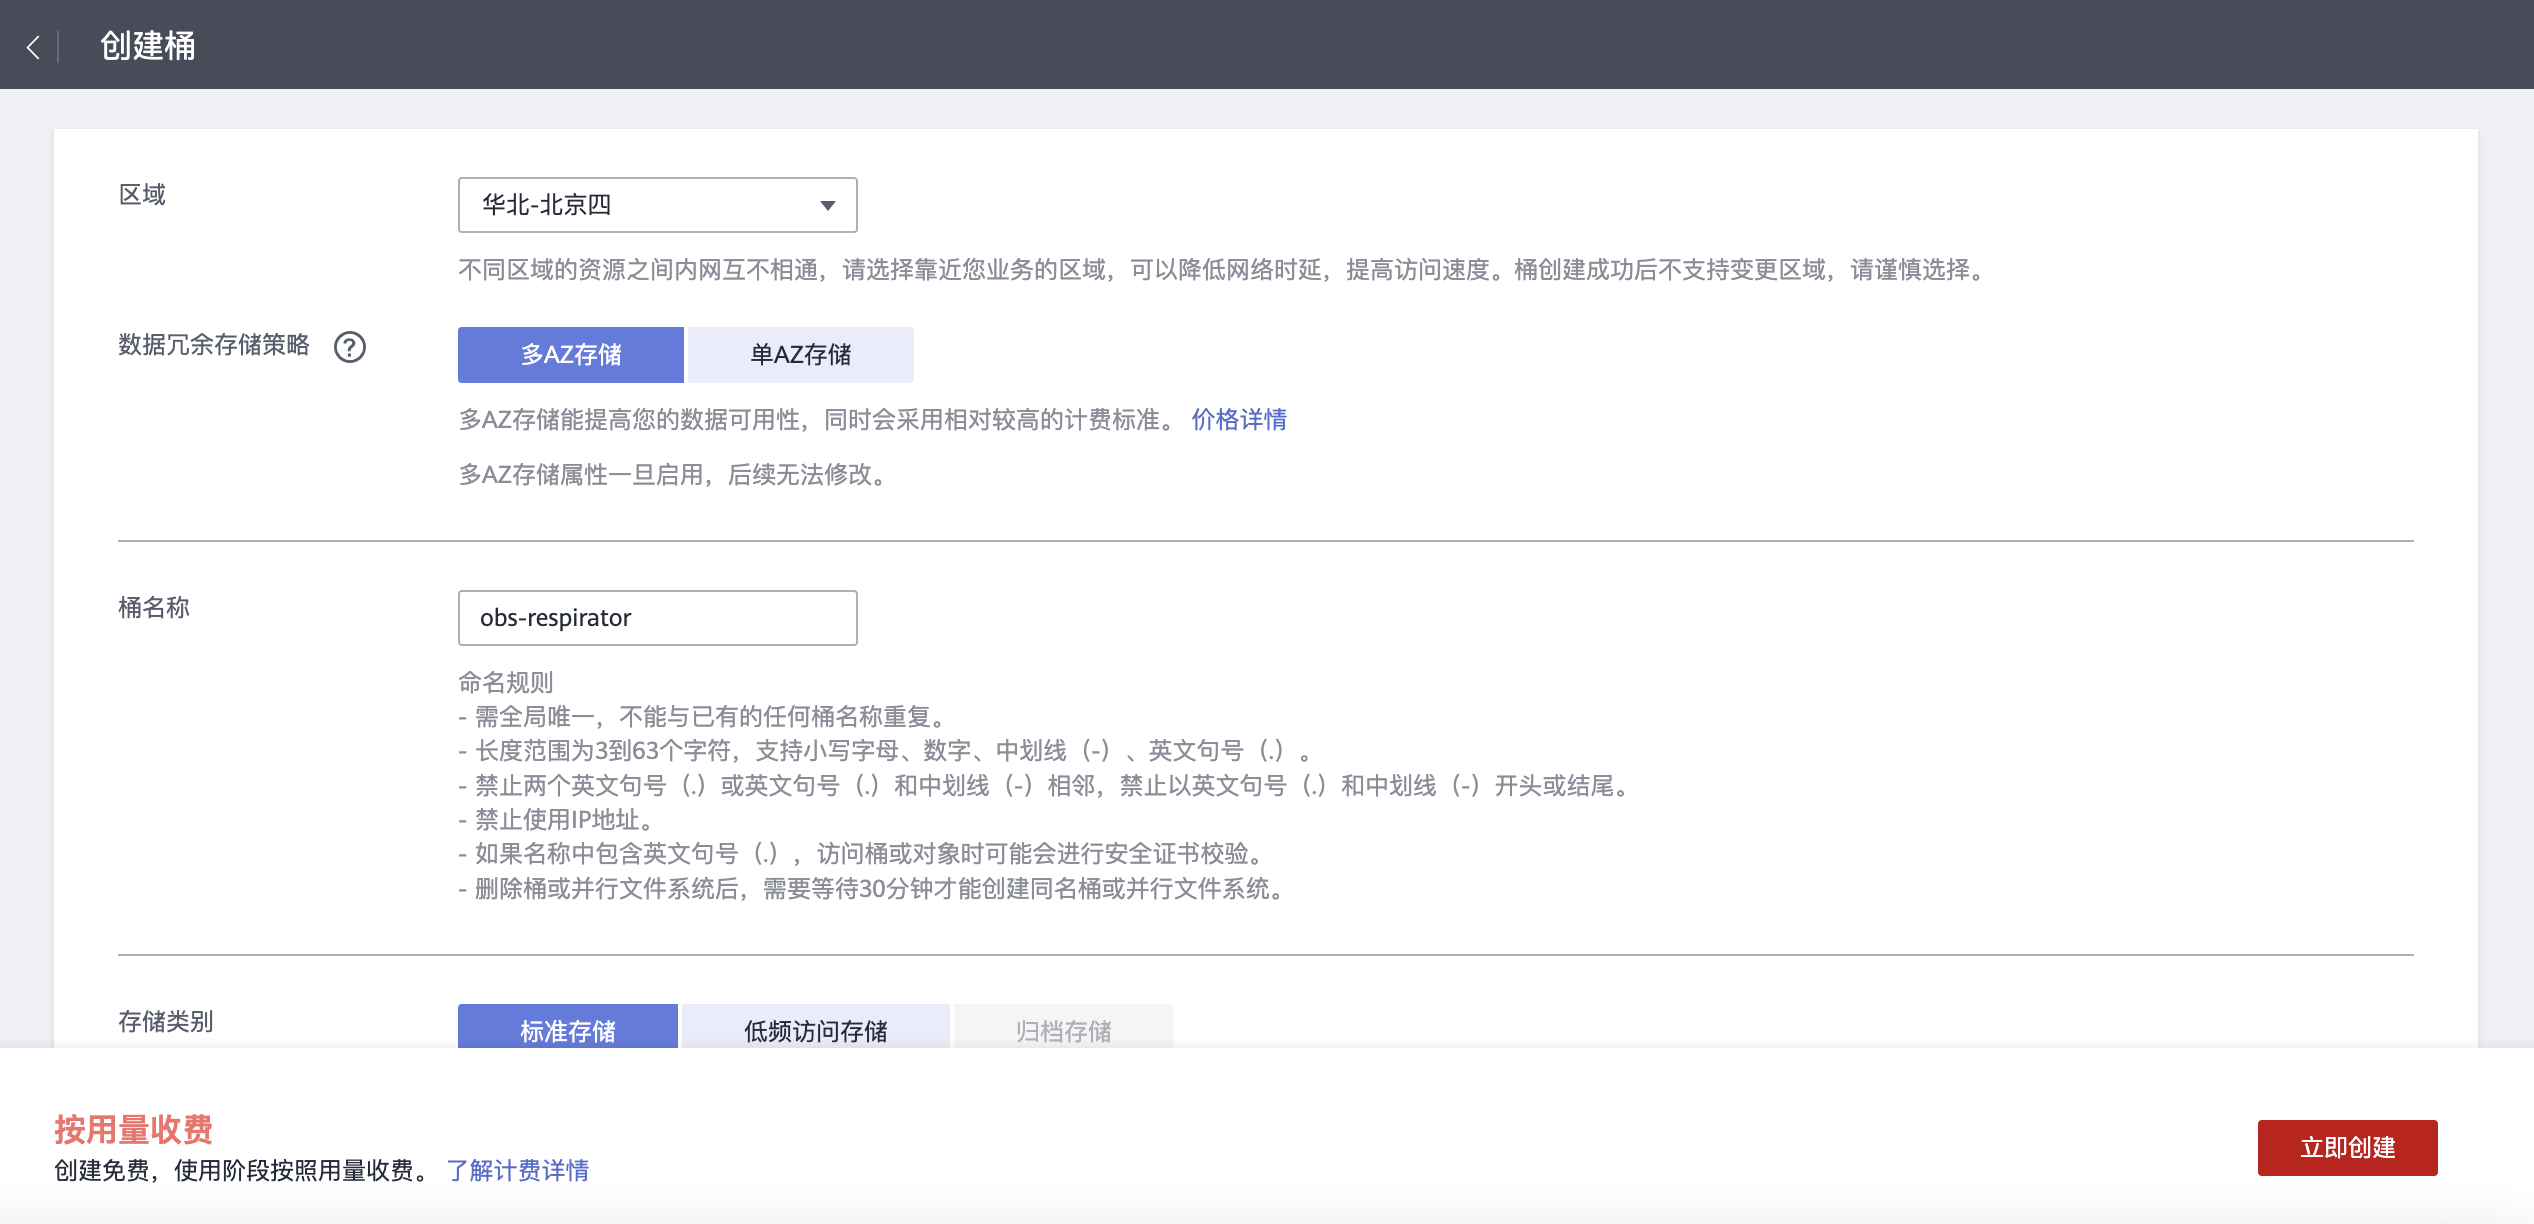Click the 区域 field label
Screen dimensions: 2534x1224
tap(142, 195)
